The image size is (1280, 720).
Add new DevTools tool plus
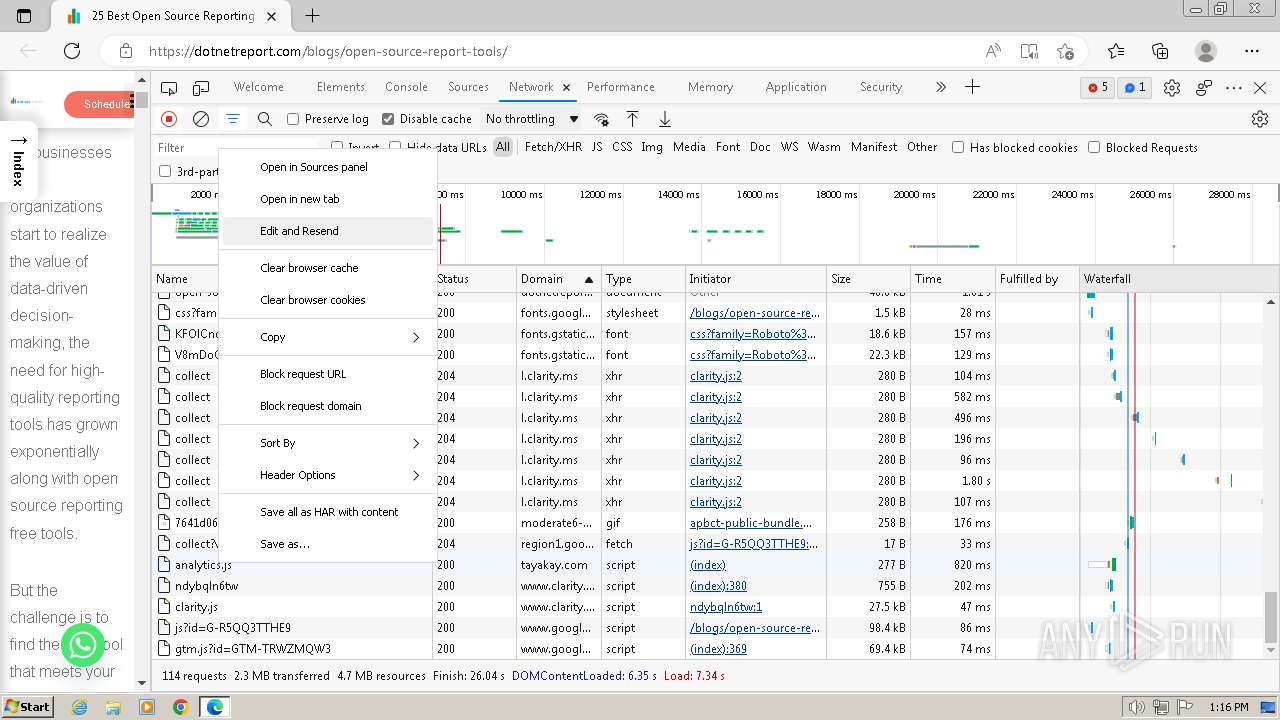pyautogui.click(x=972, y=87)
